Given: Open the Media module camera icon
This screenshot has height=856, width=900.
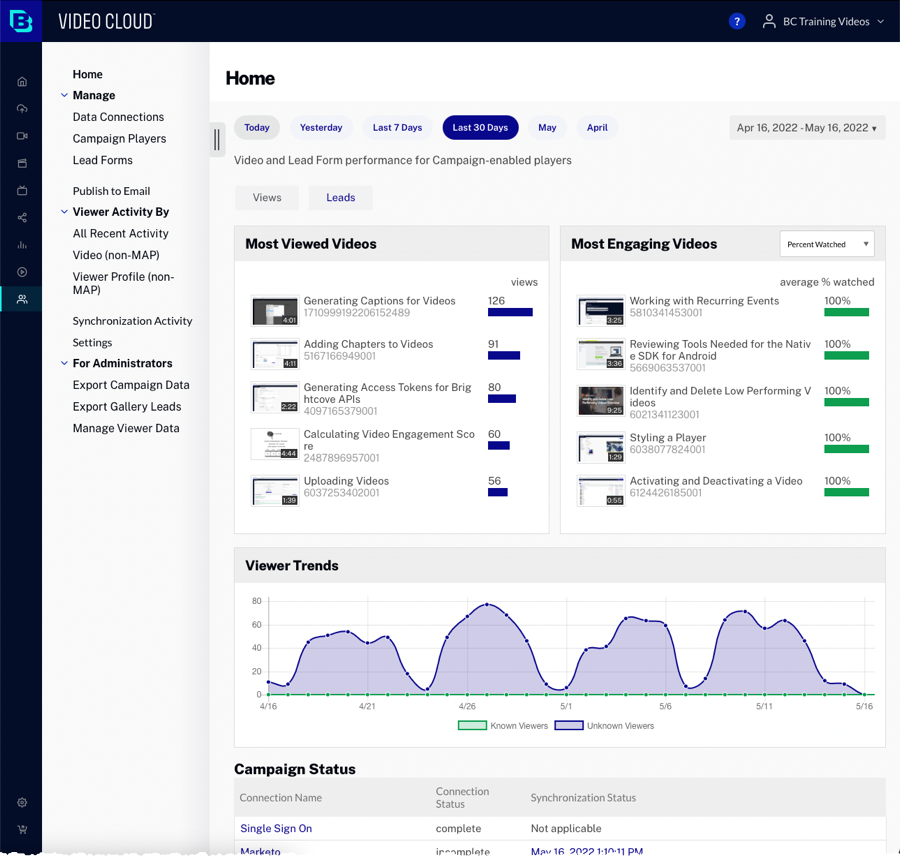Looking at the screenshot, I should (22, 136).
